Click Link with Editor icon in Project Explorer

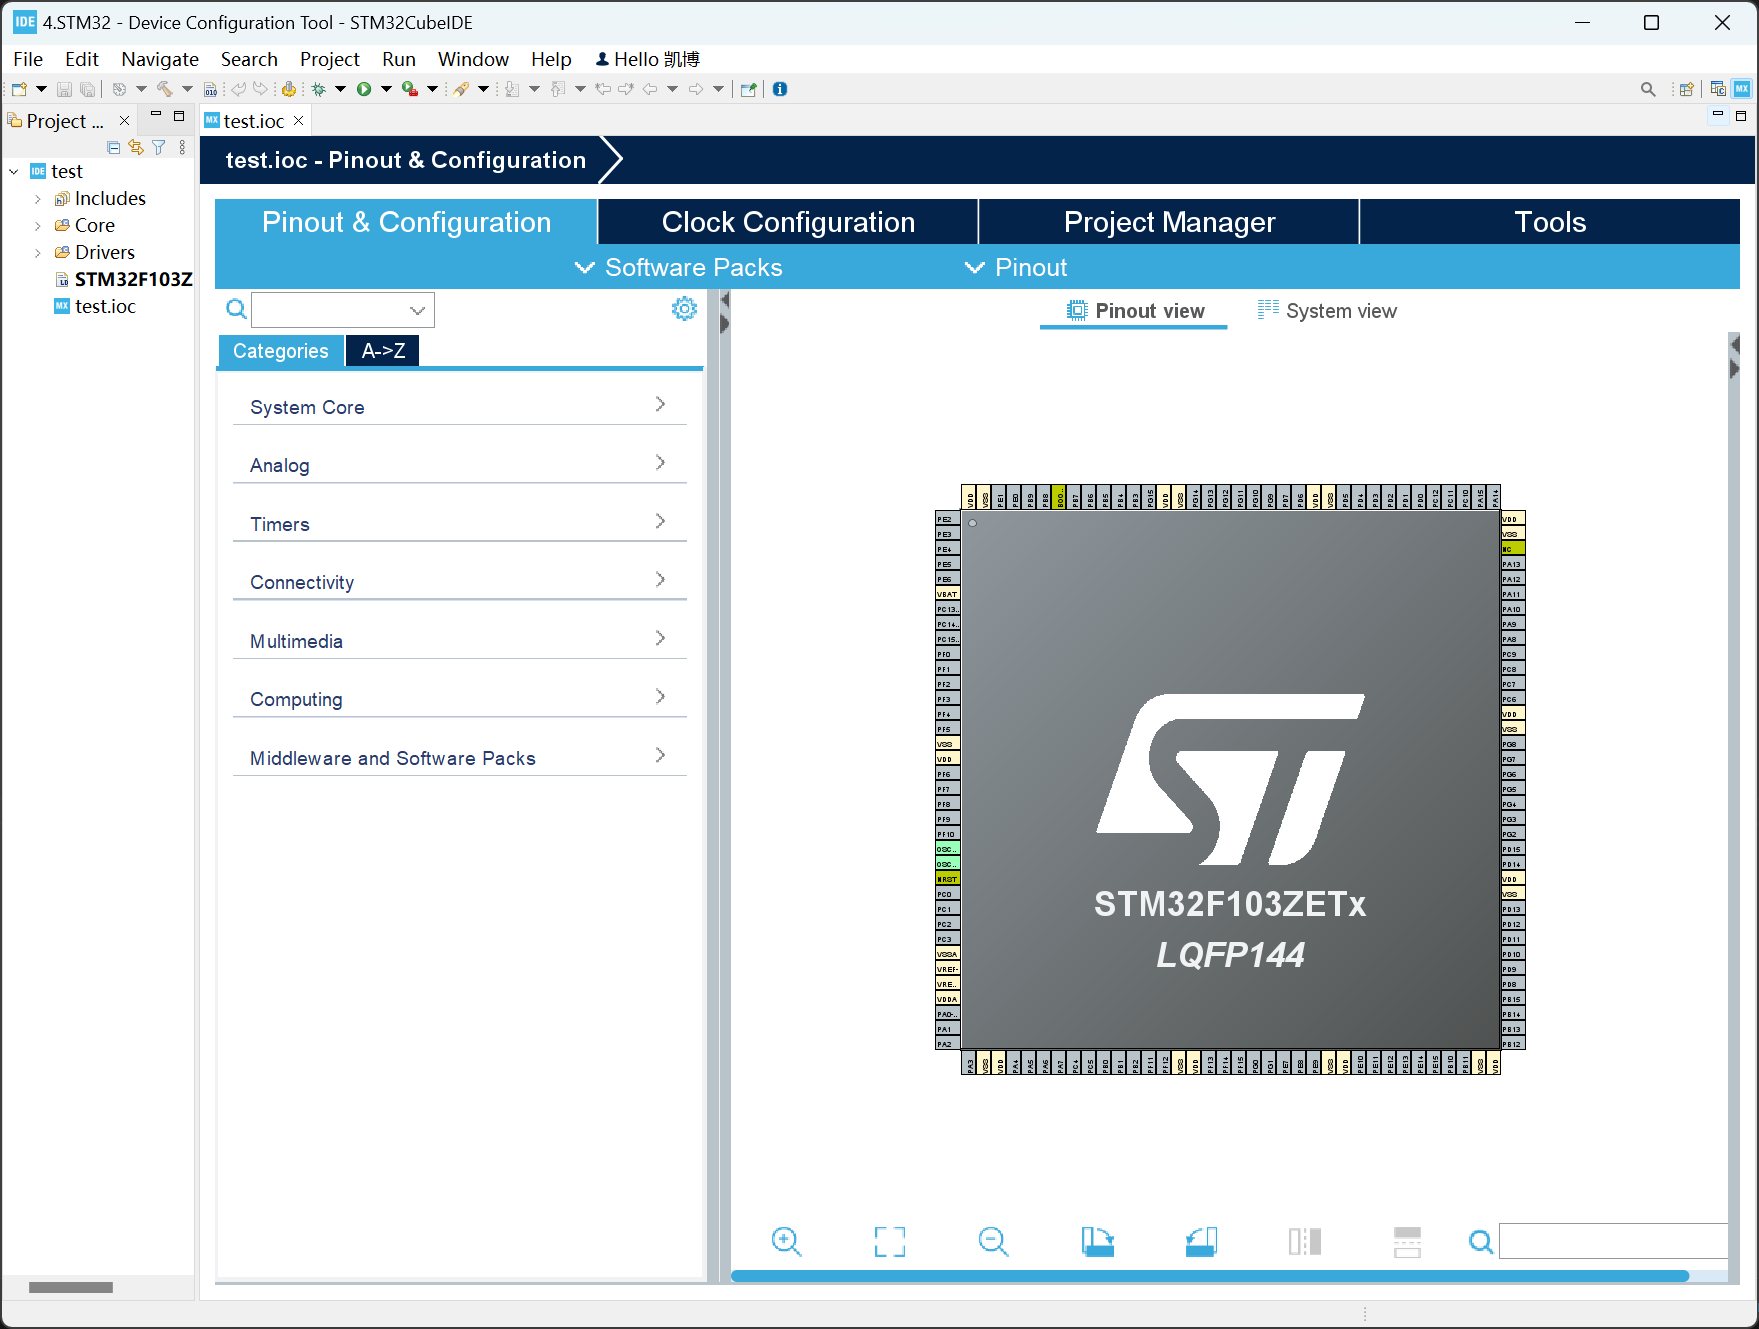[136, 147]
